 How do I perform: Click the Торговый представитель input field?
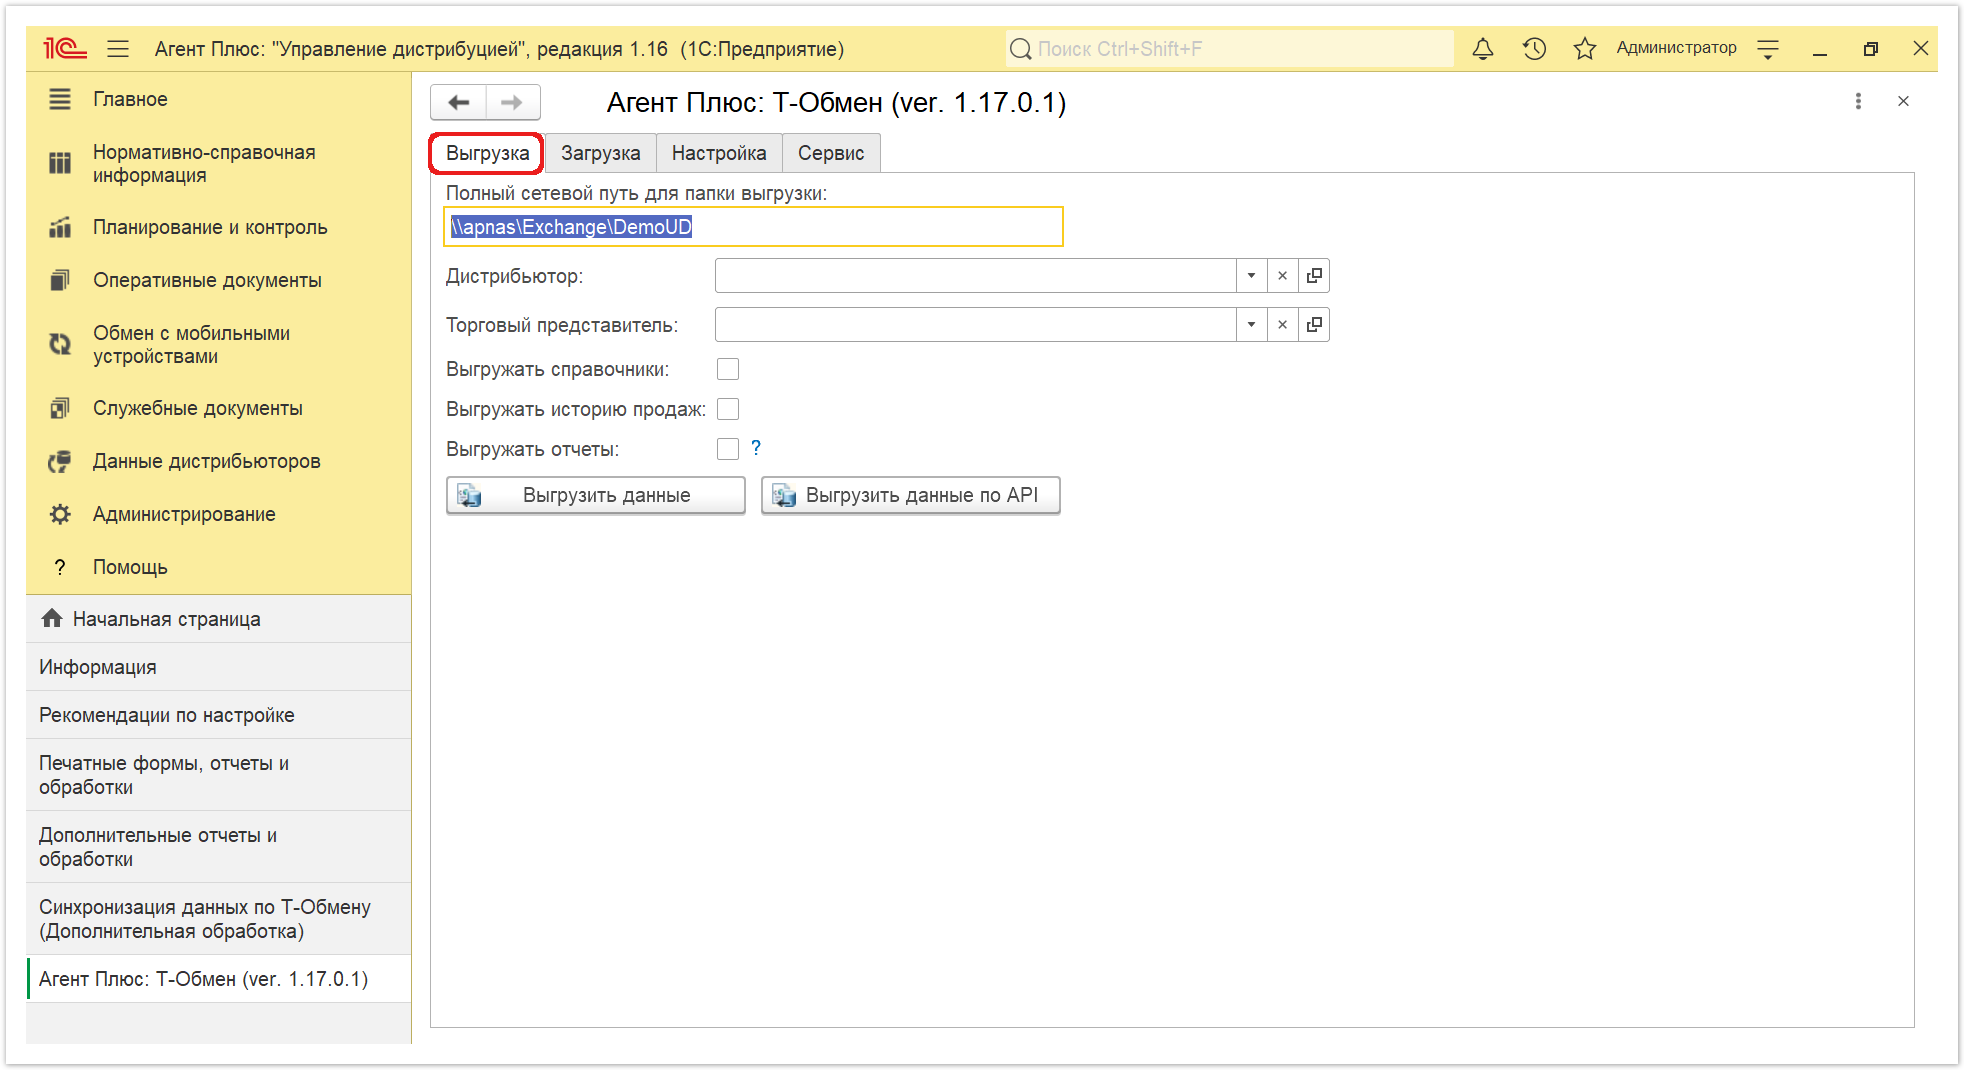pos(975,325)
